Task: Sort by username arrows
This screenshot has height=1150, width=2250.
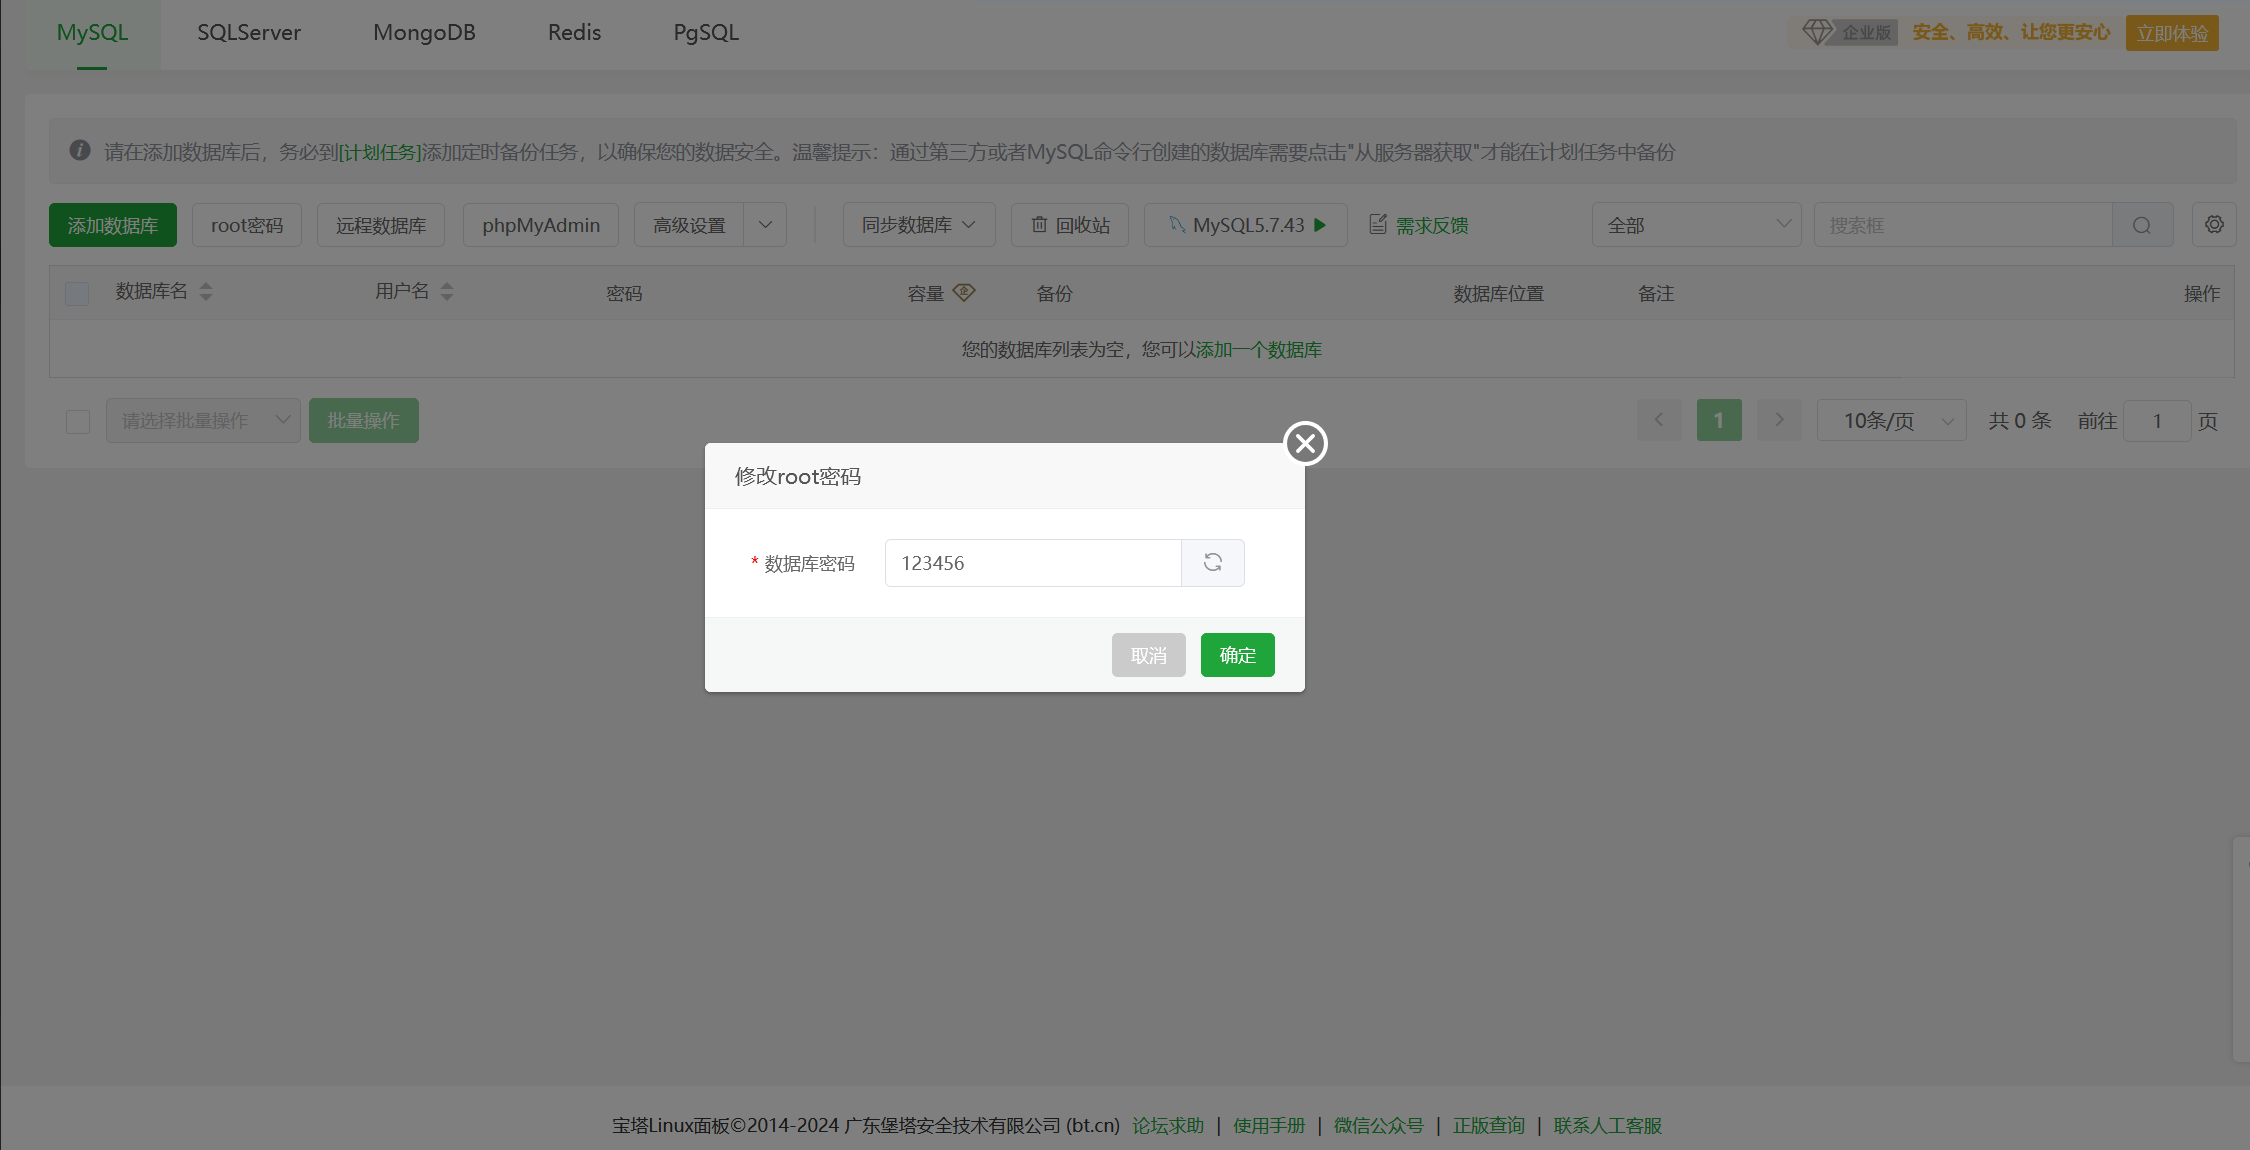Action: [x=447, y=292]
